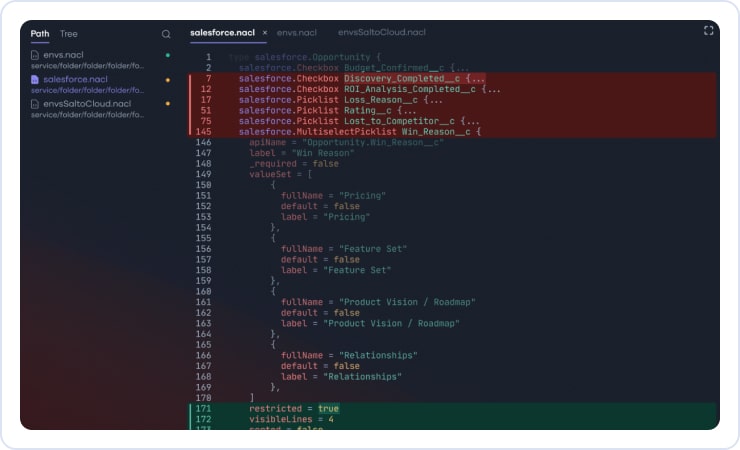Image resolution: width=740 pixels, height=450 pixels.
Task: Click label "Product Vision / Roadmap" line
Action: [x=370, y=324]
